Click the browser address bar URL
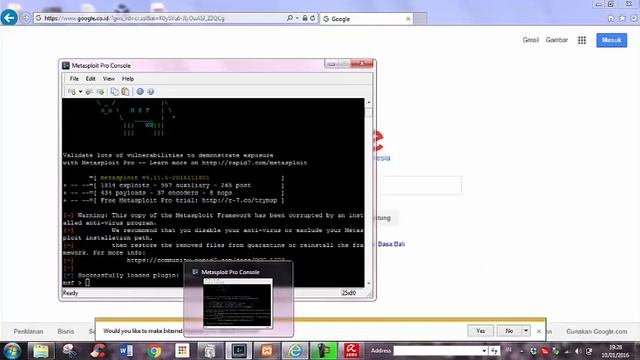This screenshot has width=640, height=360. pos(135,18)
